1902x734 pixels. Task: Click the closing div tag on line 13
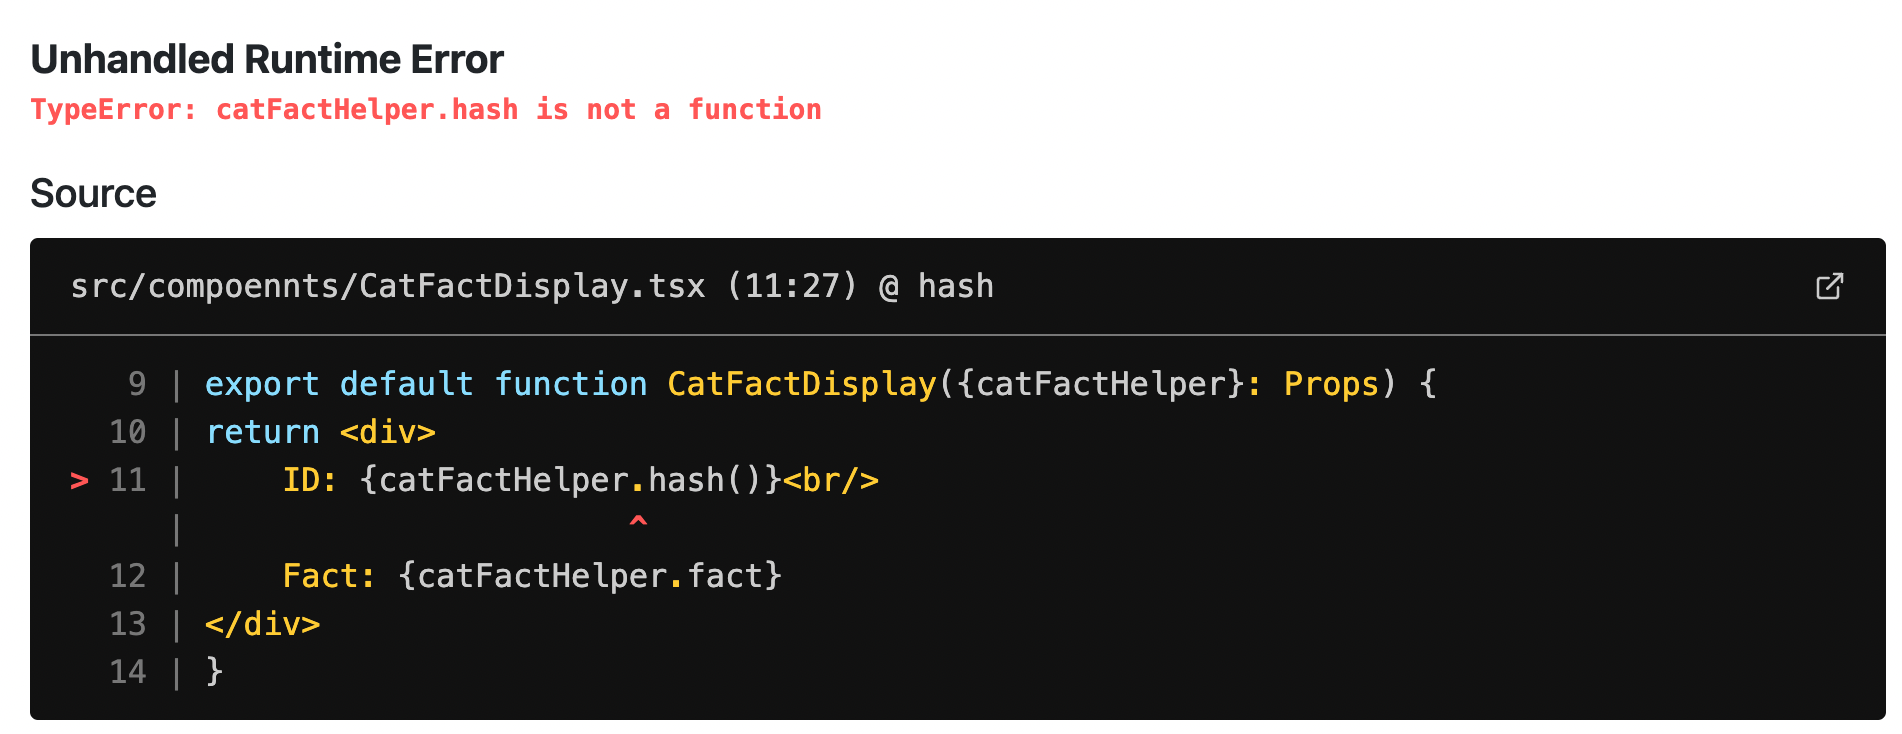coord(263,624)
